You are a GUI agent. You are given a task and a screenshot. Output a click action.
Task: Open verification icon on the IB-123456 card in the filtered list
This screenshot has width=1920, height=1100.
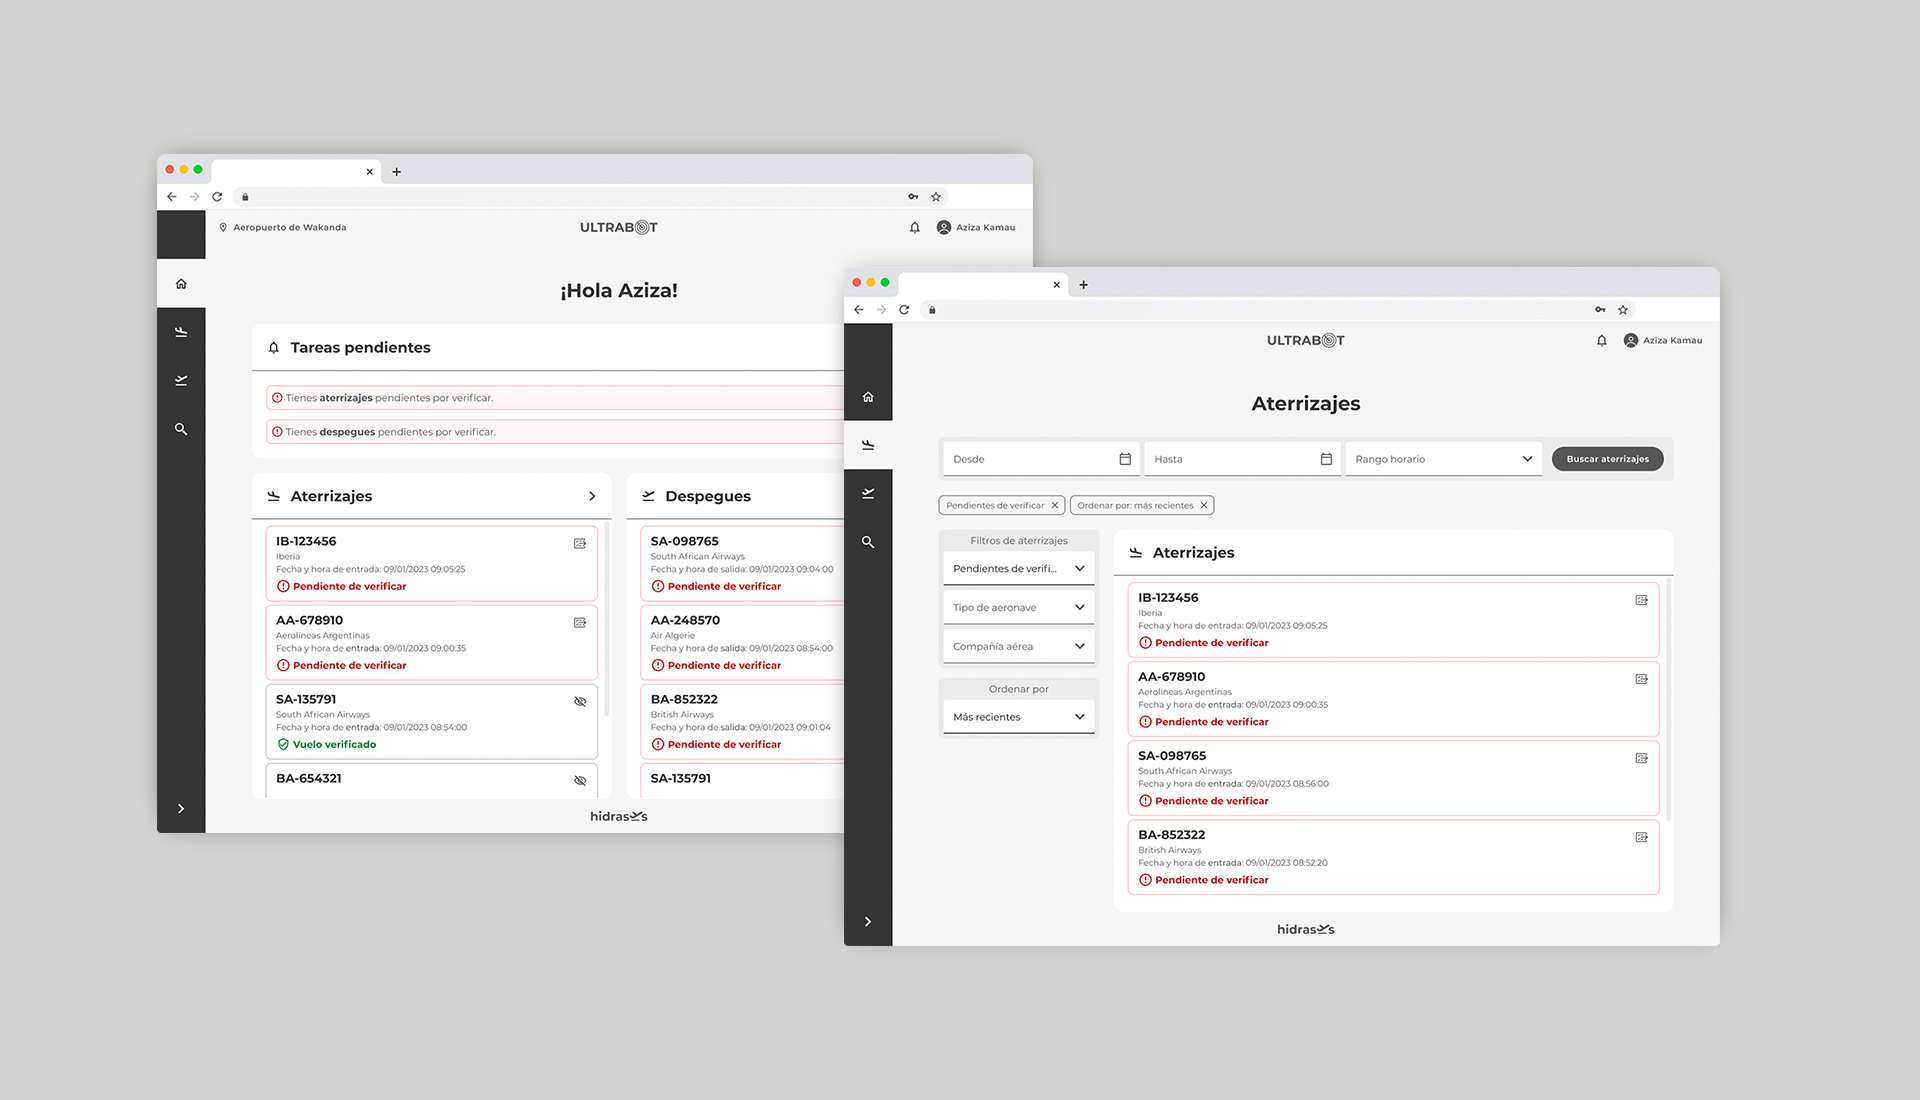point(1641,600)
